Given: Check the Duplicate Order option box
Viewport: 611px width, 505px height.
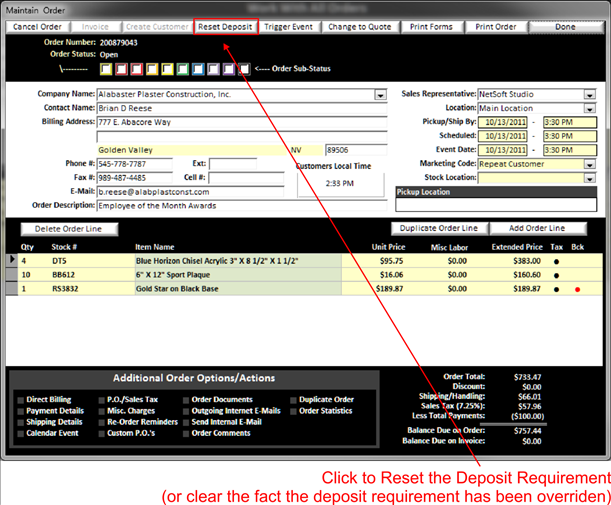Looking at the screenshot, I should pyautogui.click(x=292, y=399).
